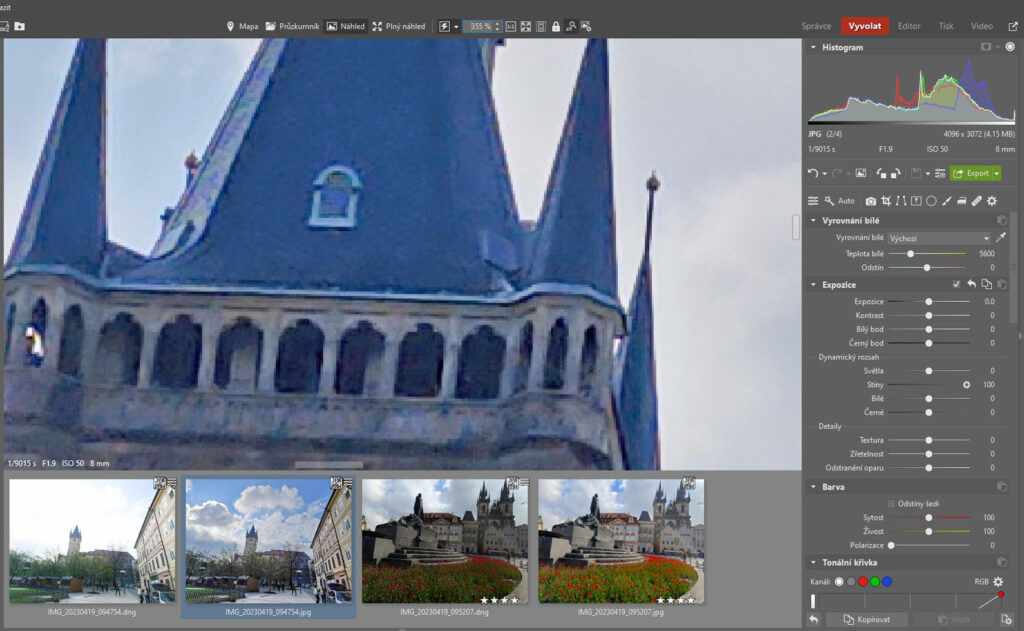
Task: Pick the white balance eyedropper
Action: tap(1001, 238)
